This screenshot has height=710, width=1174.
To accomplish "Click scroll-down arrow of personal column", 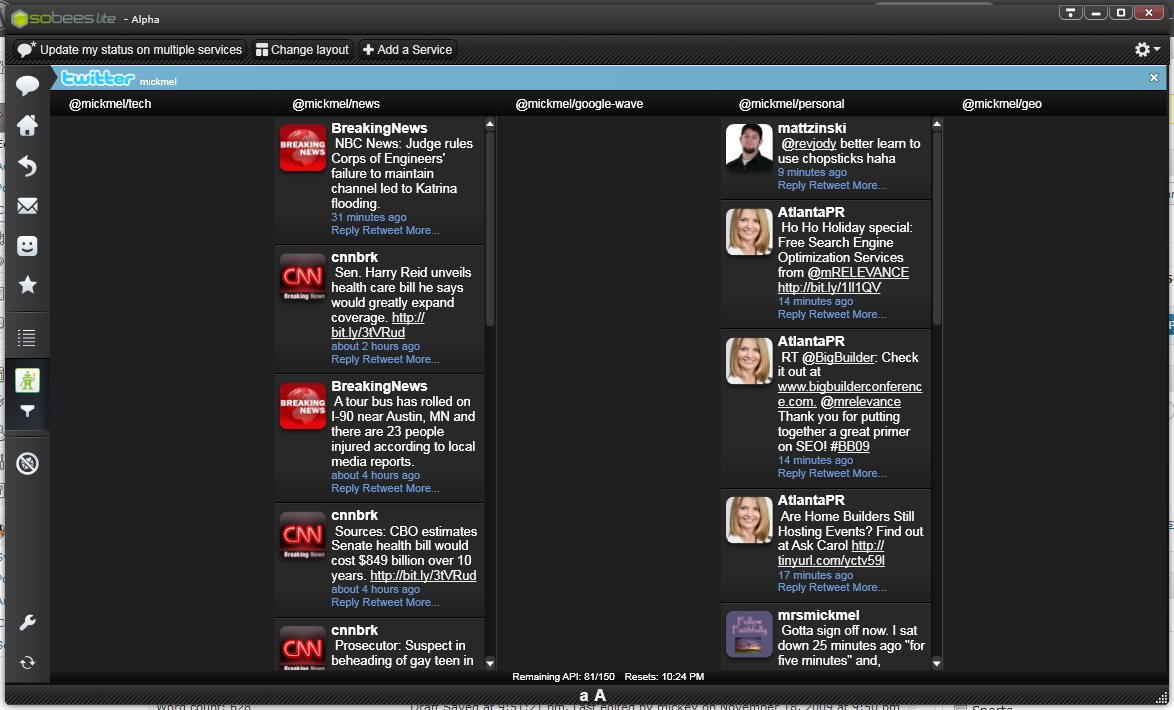I will [936, 663].
